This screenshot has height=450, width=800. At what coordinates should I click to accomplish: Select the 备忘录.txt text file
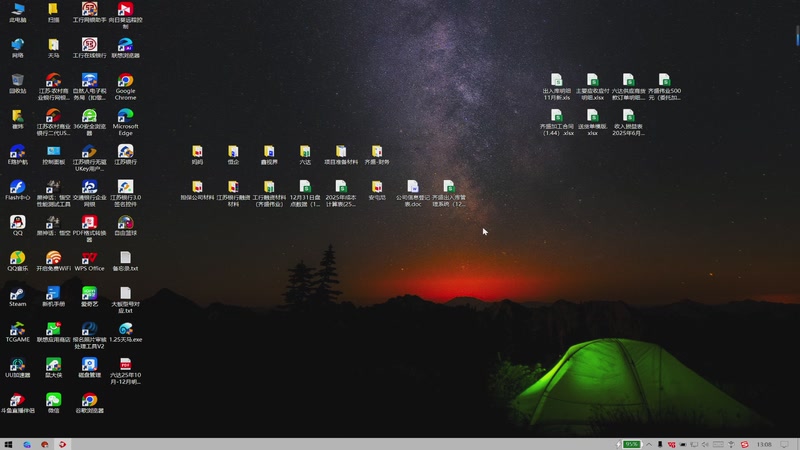tap(125, 261)
